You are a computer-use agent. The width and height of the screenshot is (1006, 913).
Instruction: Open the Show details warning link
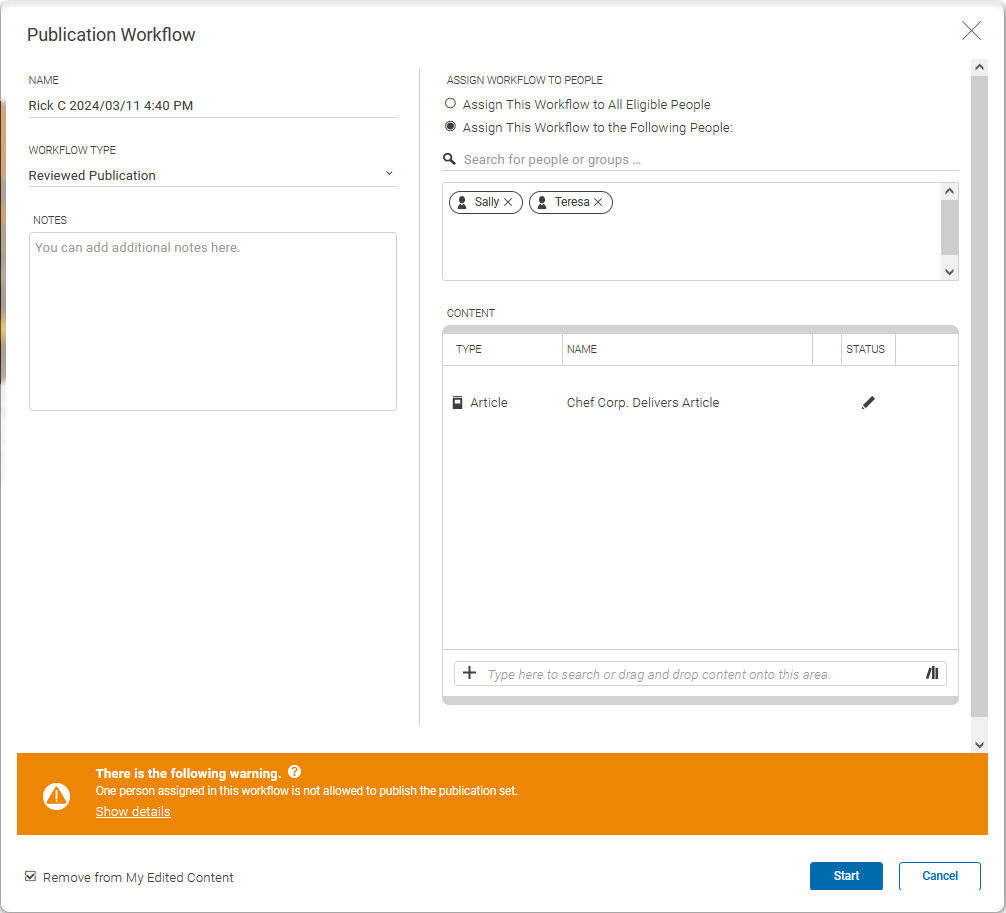point(133,811)
